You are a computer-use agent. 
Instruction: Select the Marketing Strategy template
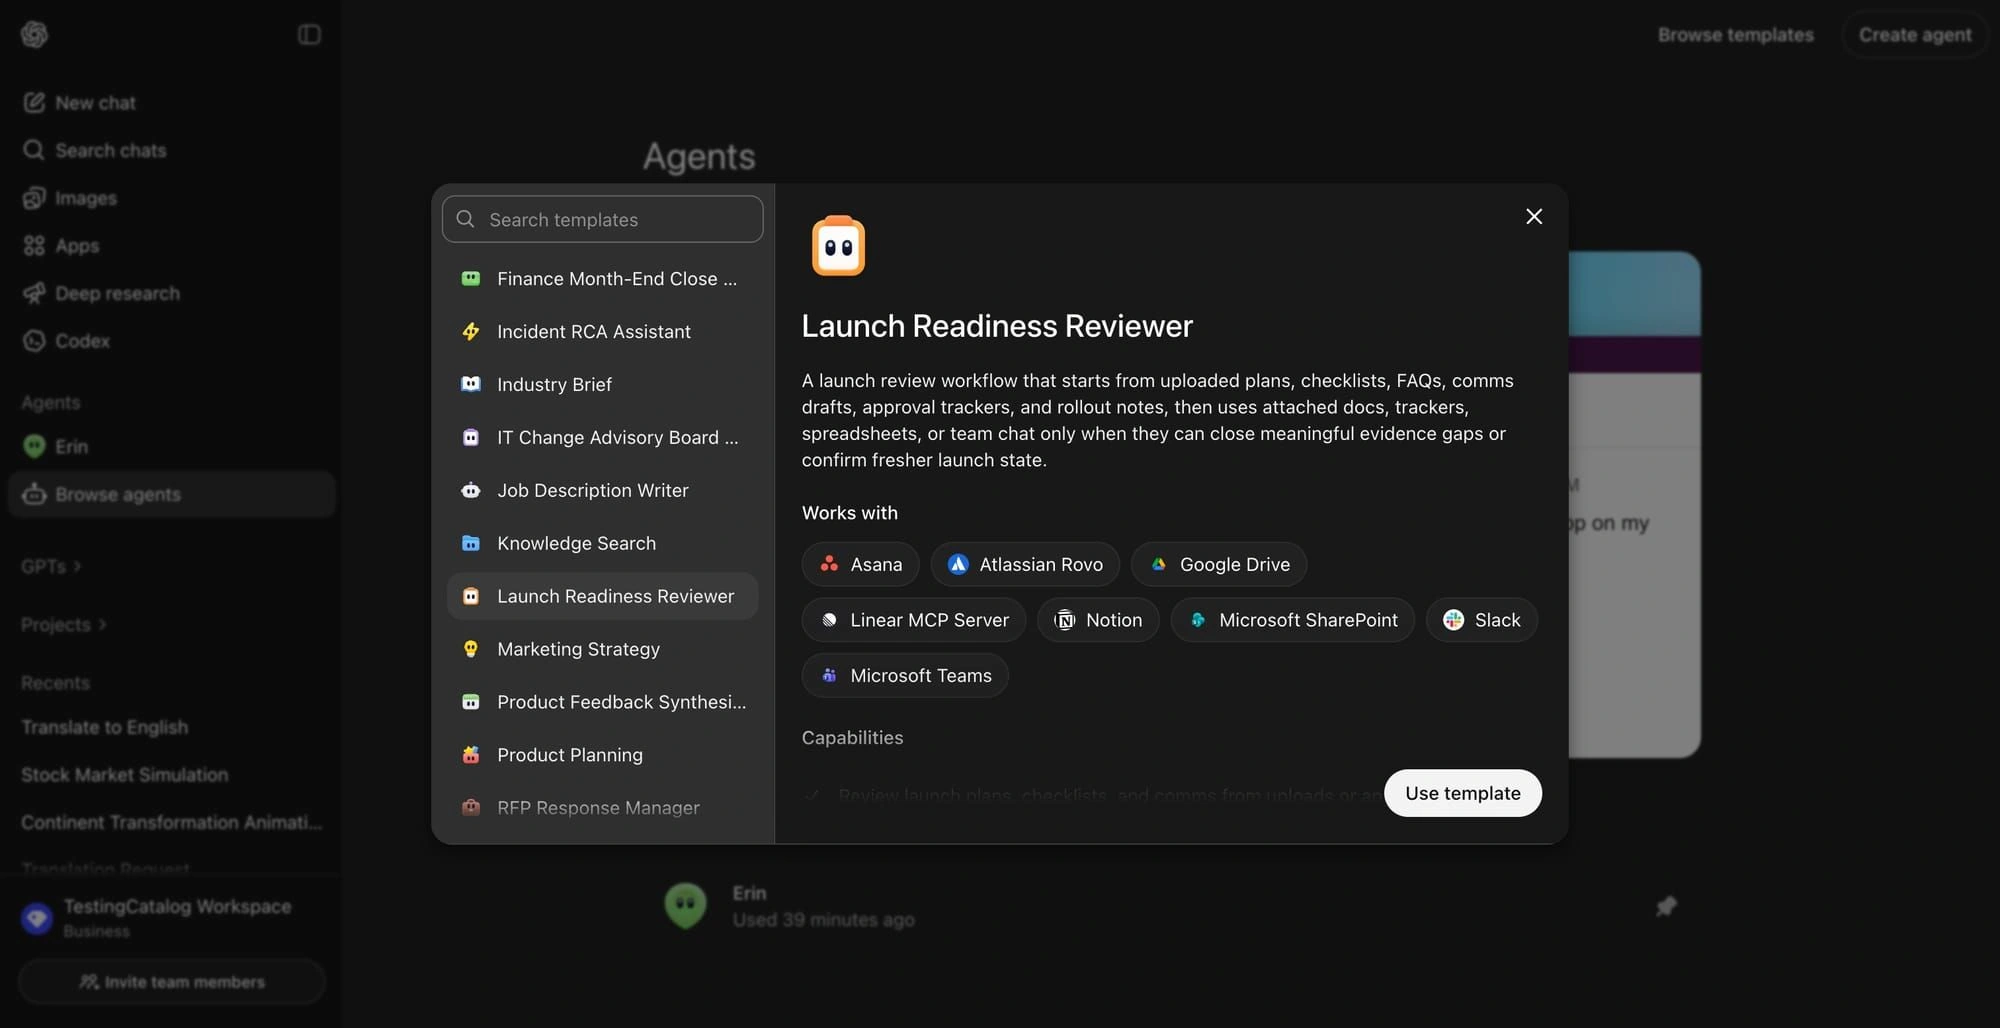(602, 649)
